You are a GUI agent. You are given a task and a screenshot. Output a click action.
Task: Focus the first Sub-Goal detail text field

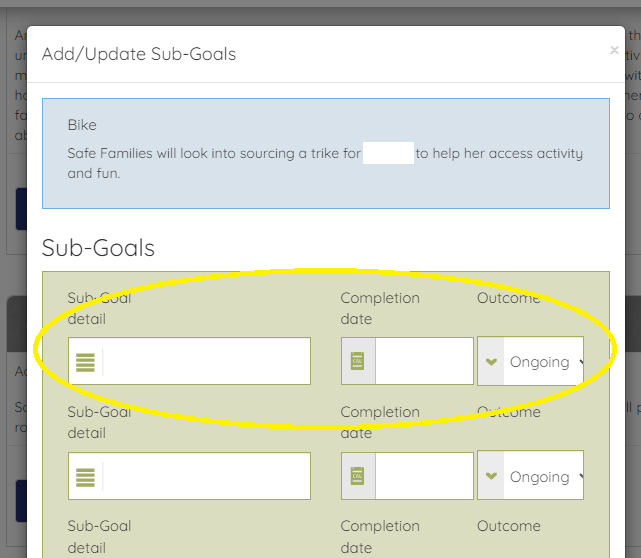point(206,362)
